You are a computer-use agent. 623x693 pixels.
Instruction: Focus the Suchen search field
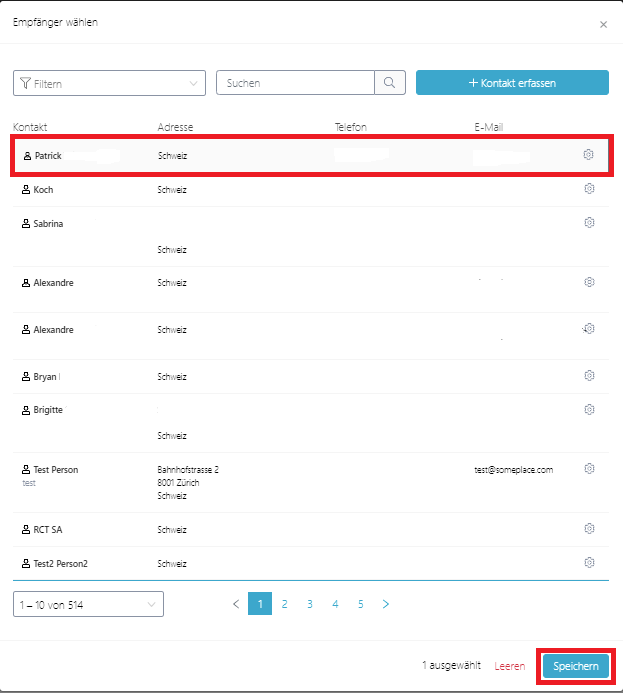click(296, 83)
